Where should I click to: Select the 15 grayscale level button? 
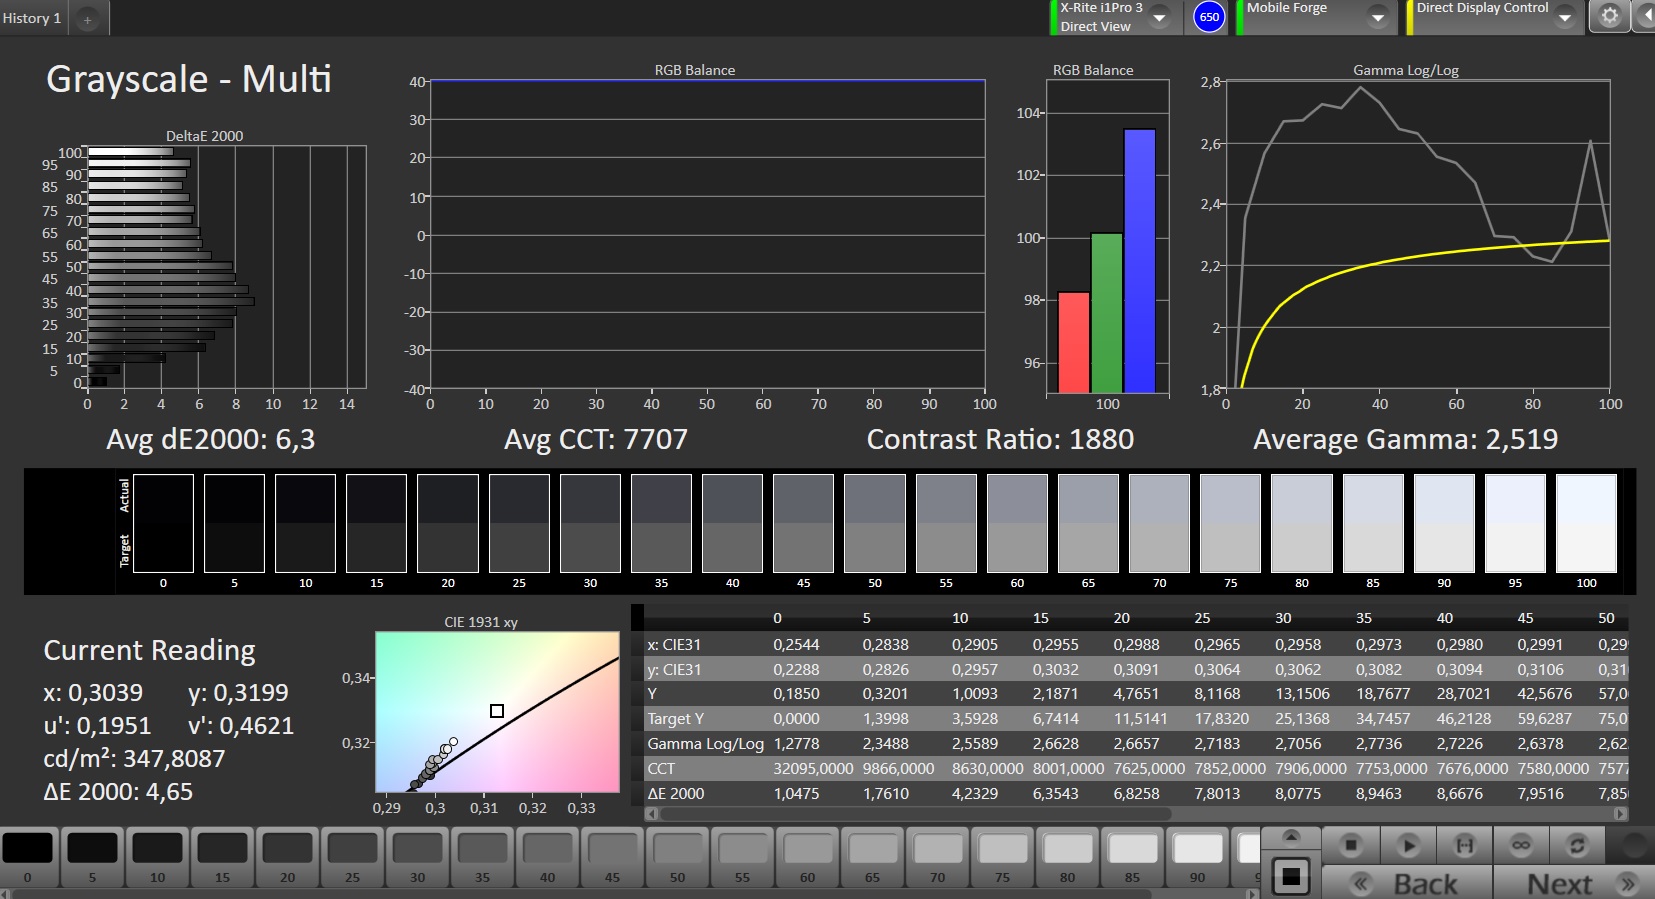222,857
